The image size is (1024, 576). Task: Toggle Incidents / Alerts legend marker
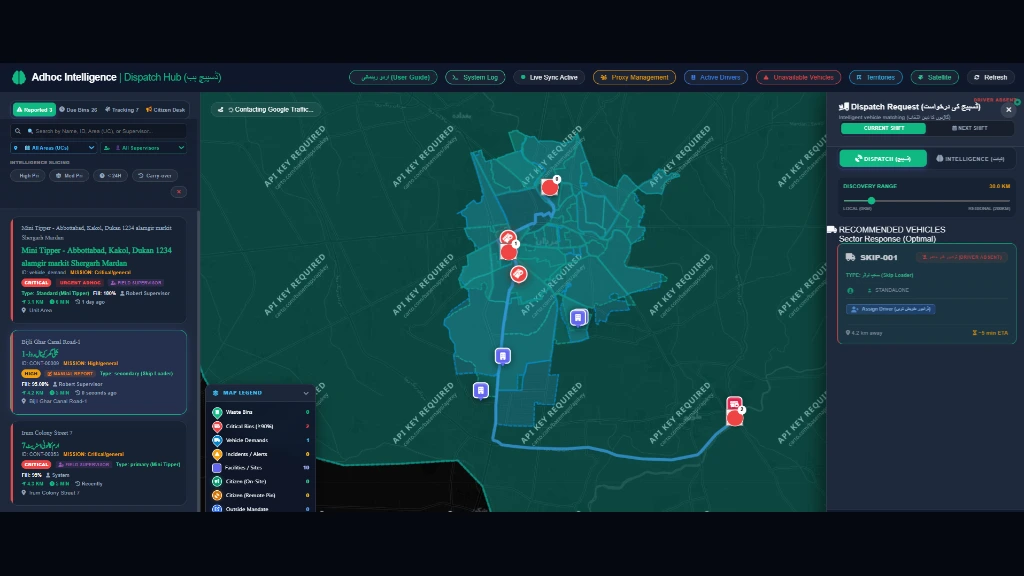217,454
